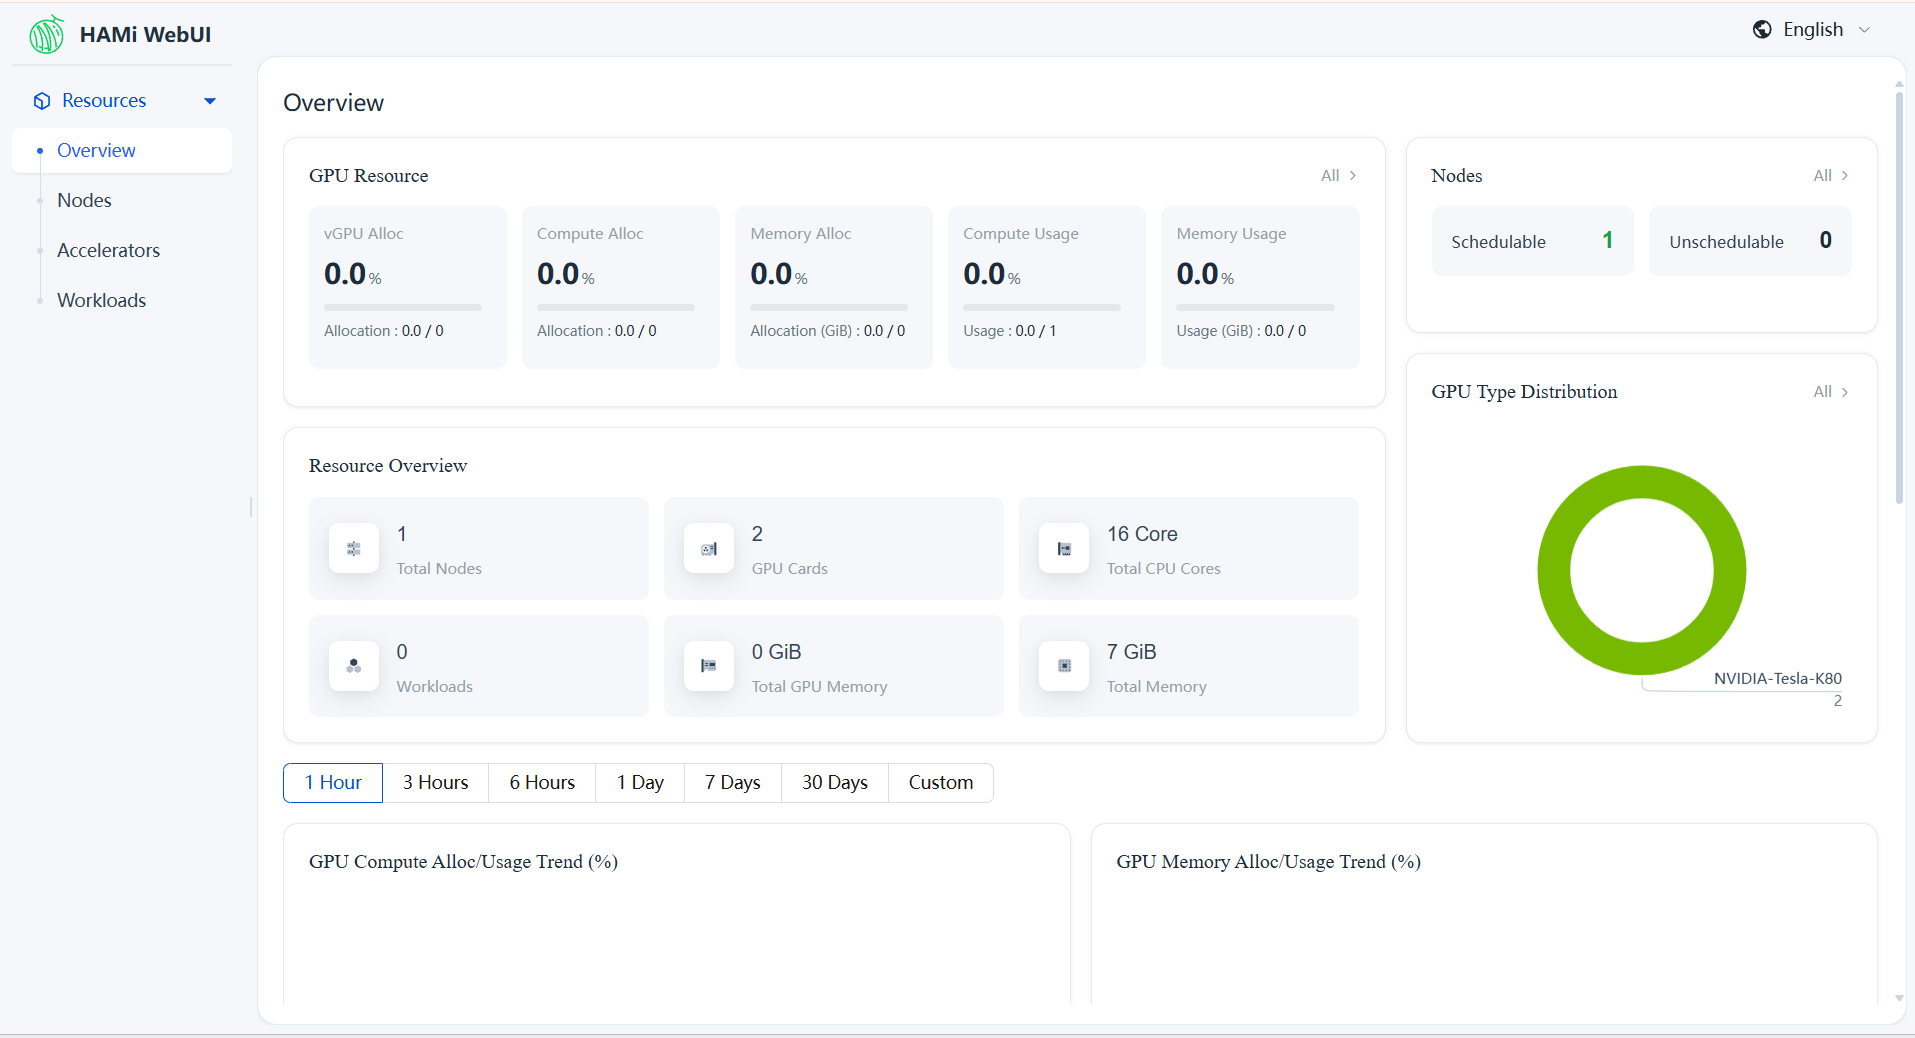Click the Resources cube icon in sidebar
This screenshot has height=1038, width=1915.
42,101
